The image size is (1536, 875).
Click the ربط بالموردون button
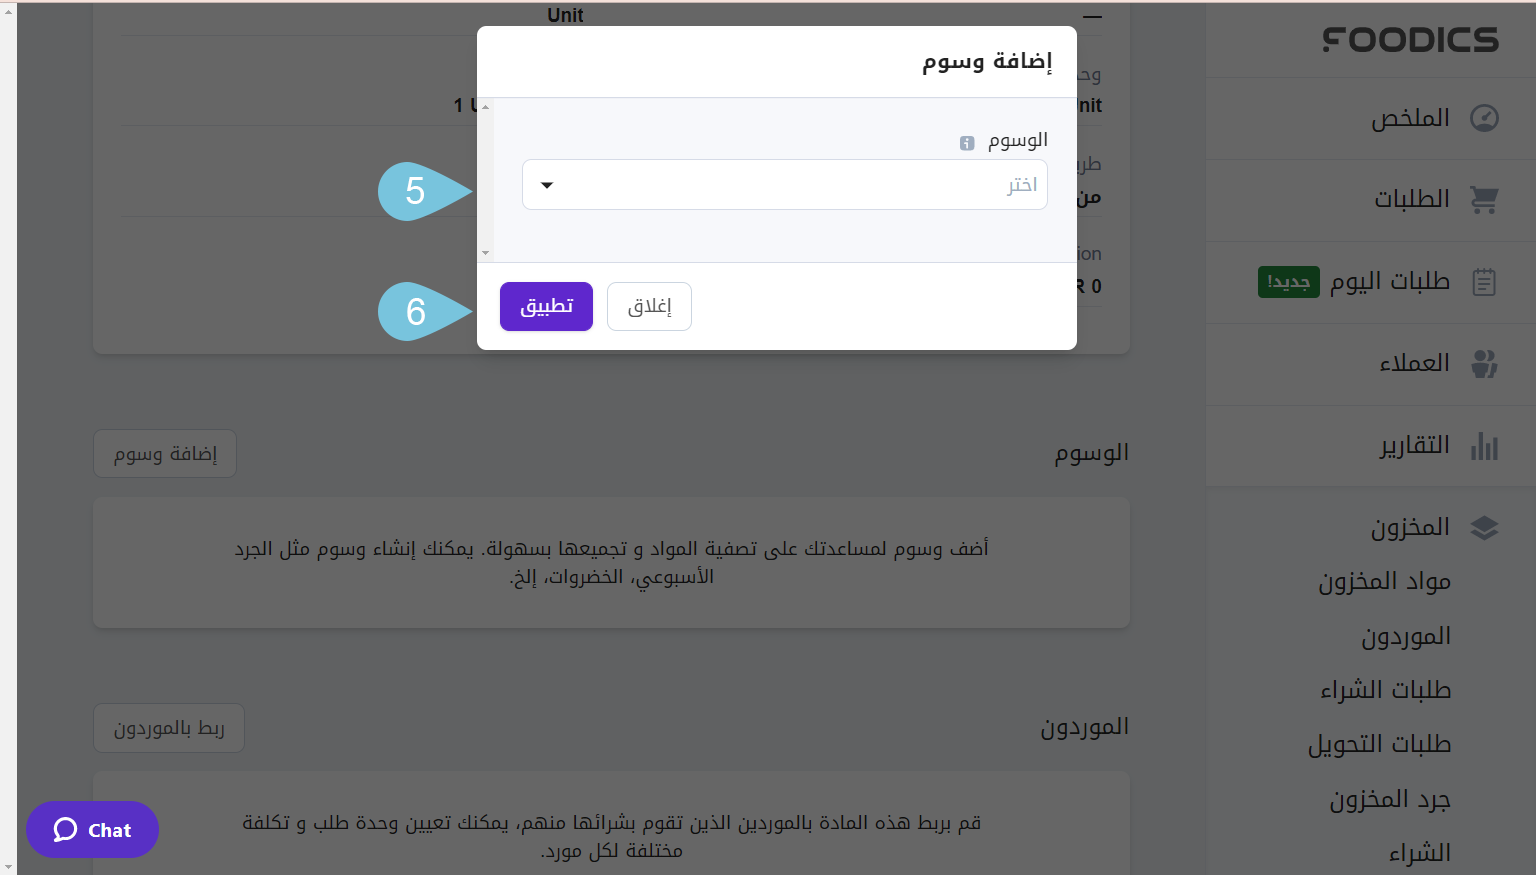point(169,728)
